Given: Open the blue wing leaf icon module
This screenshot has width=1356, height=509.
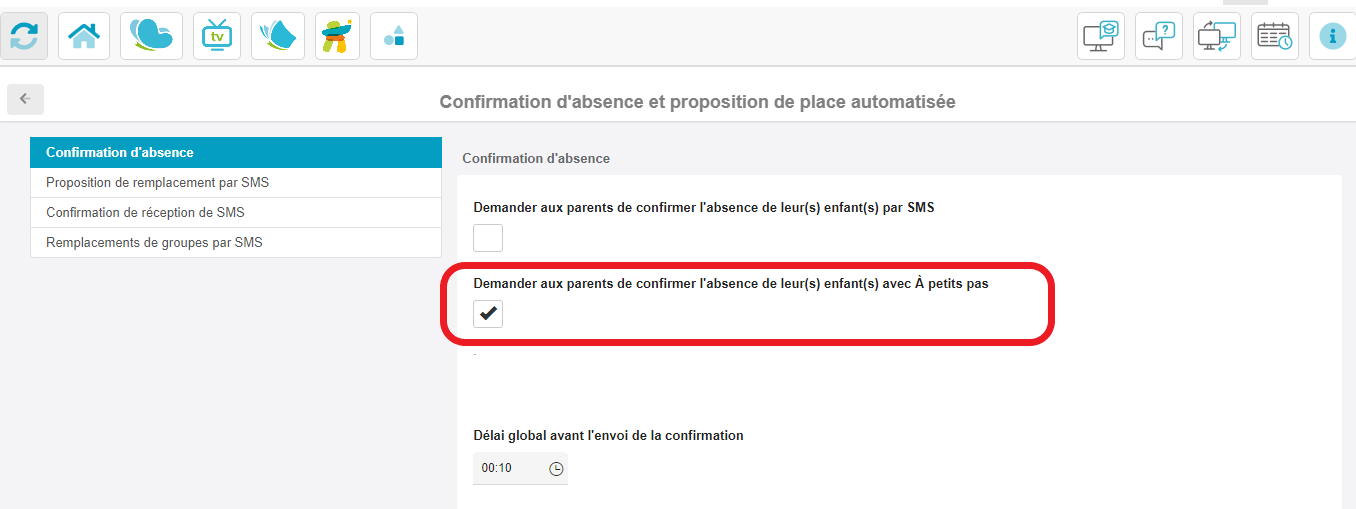Looking at the screenshot, I should tap(278, 36).
